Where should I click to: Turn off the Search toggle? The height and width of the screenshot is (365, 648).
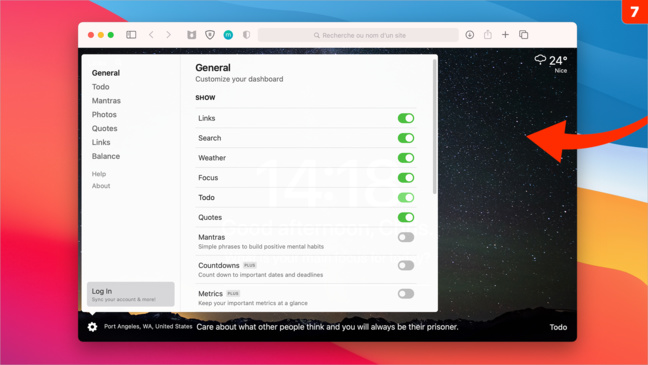tap(406, 138)
